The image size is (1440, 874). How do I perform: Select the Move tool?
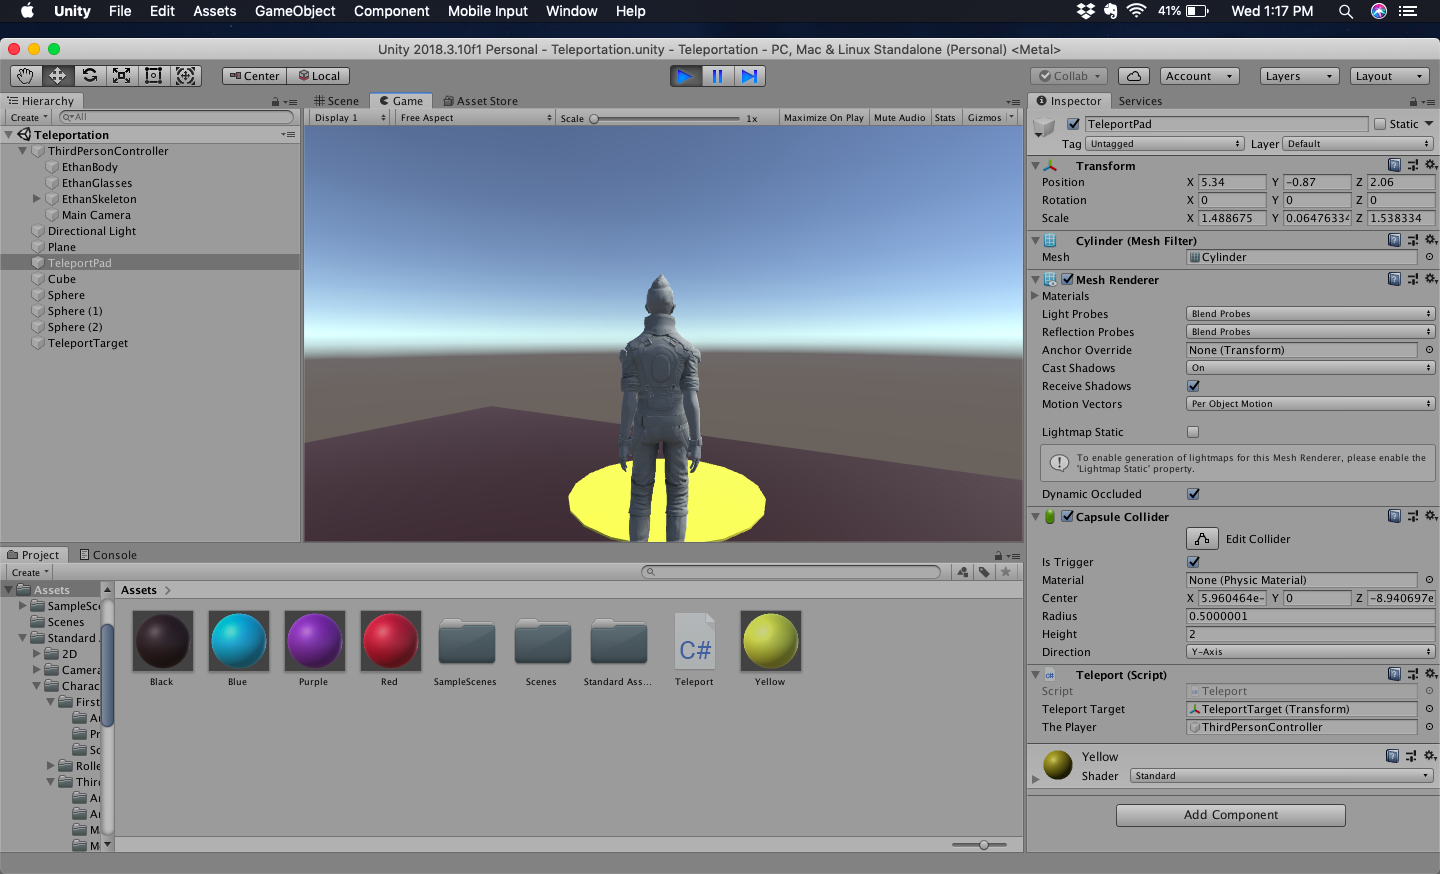(x=58, y=76)
